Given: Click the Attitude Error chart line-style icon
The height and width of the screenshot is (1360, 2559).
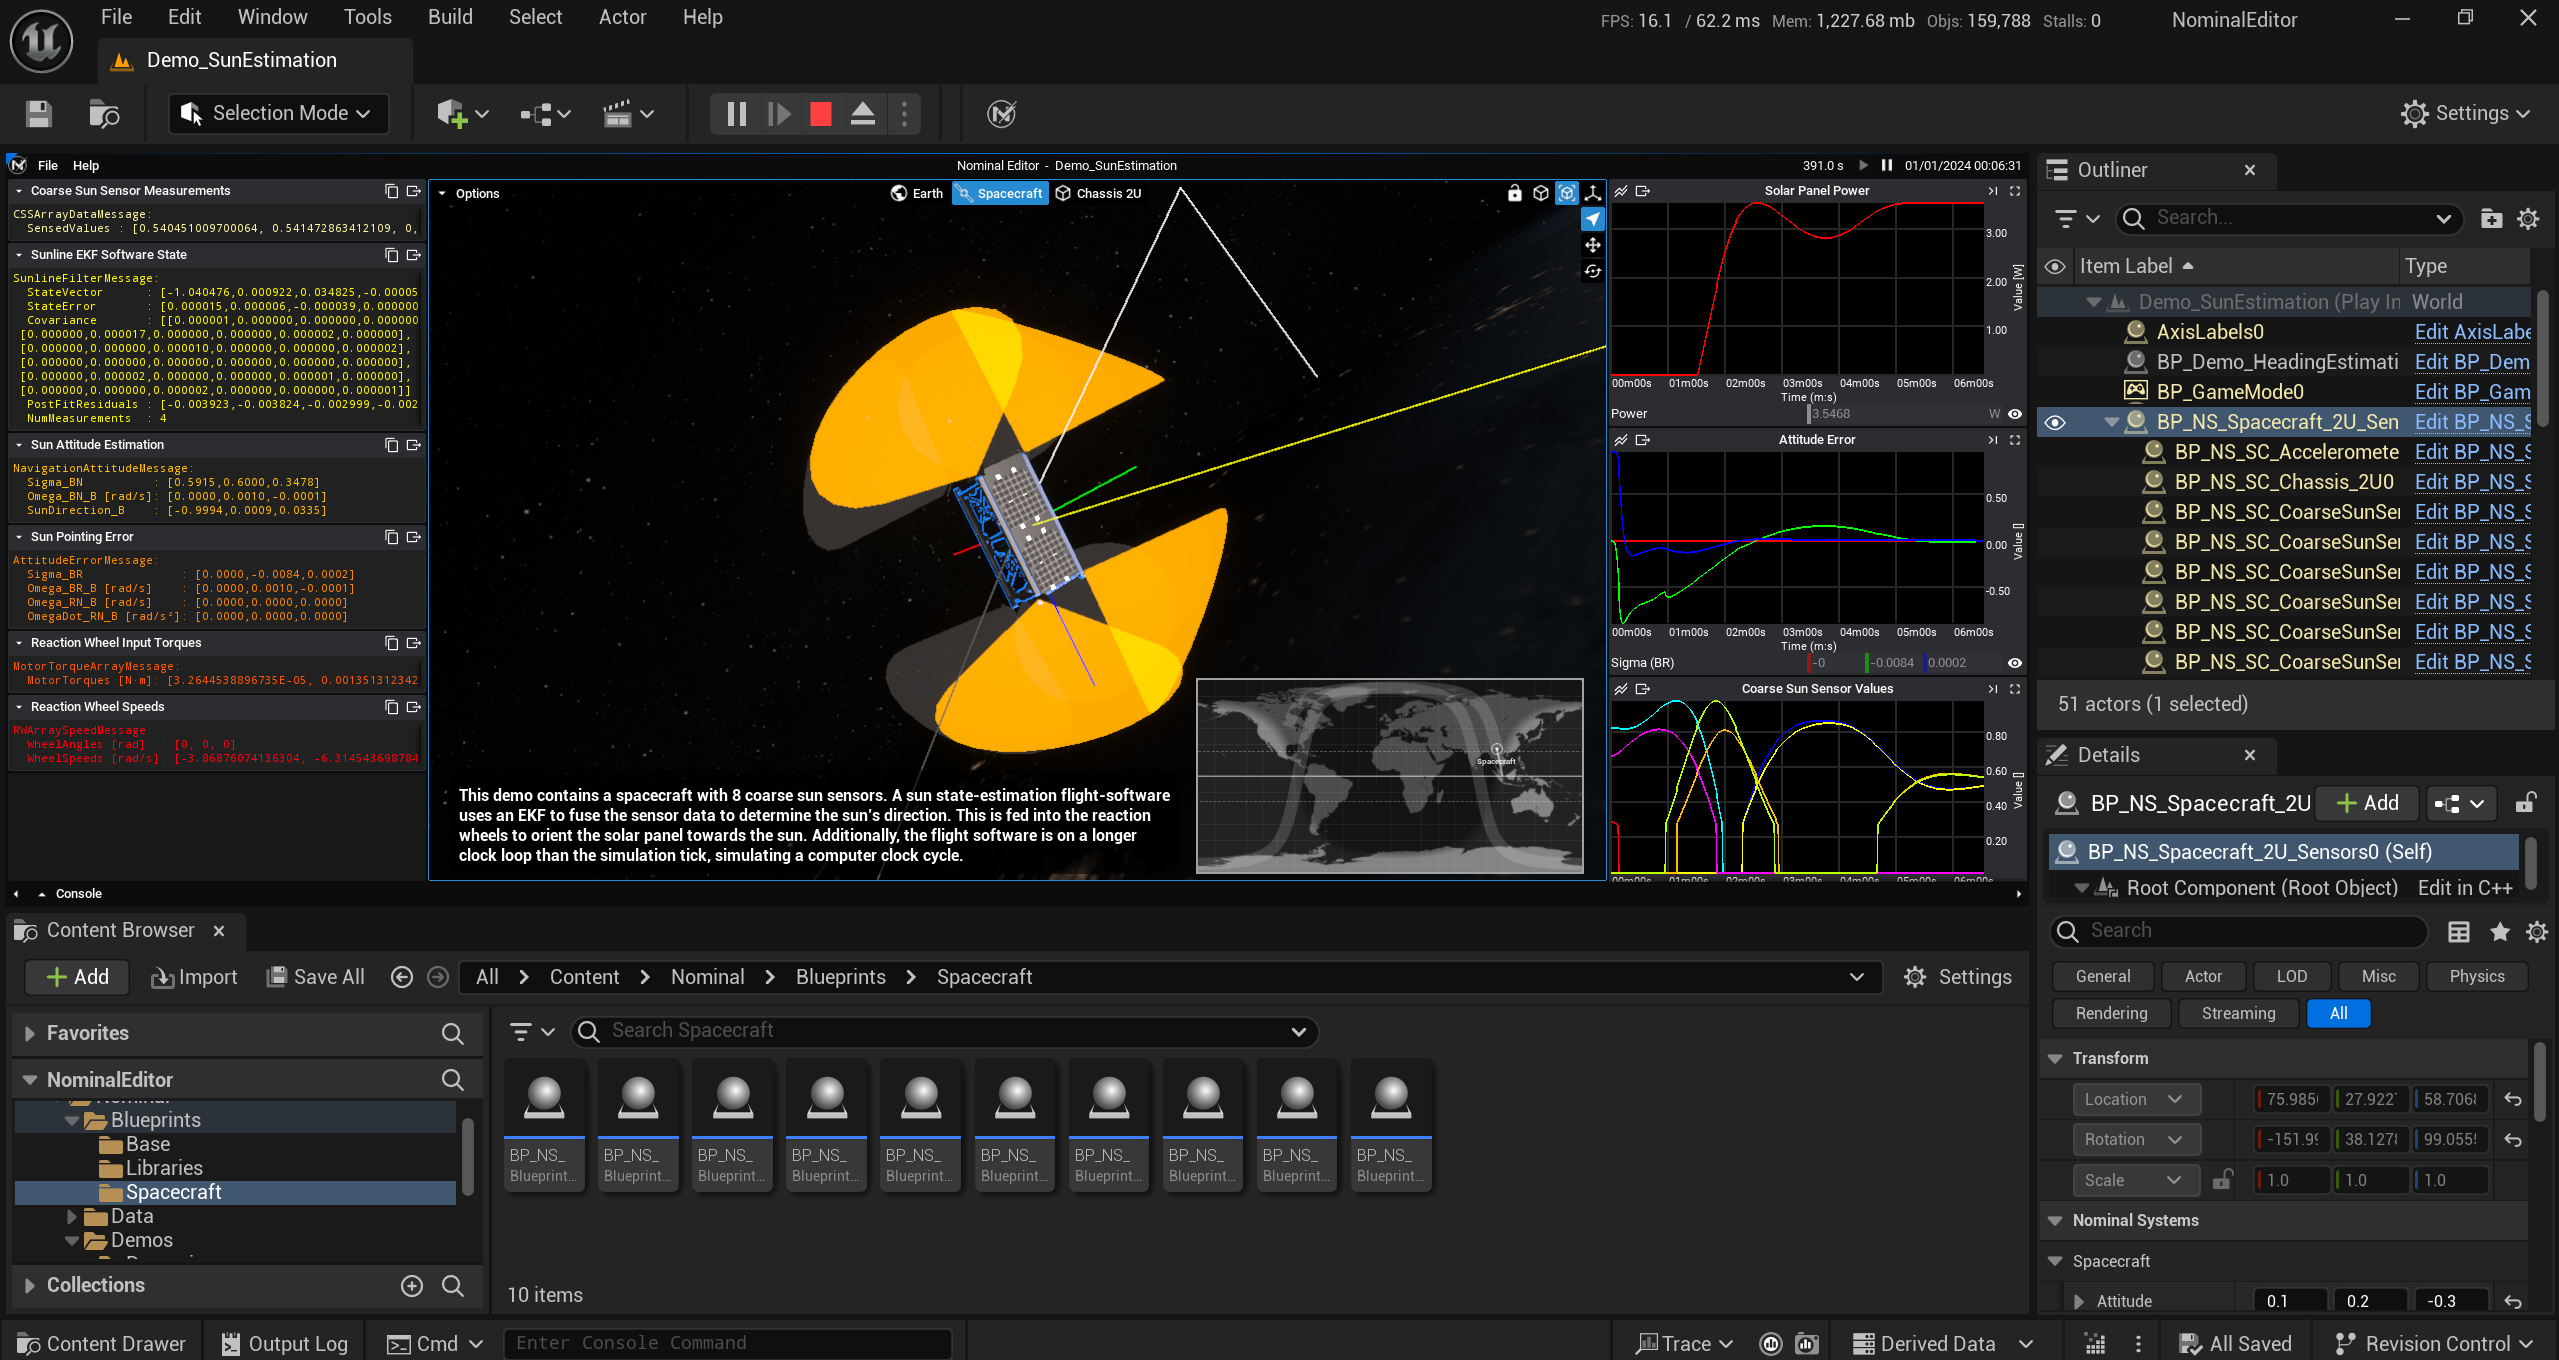Looking at the screenshot, I should 1621,440.
